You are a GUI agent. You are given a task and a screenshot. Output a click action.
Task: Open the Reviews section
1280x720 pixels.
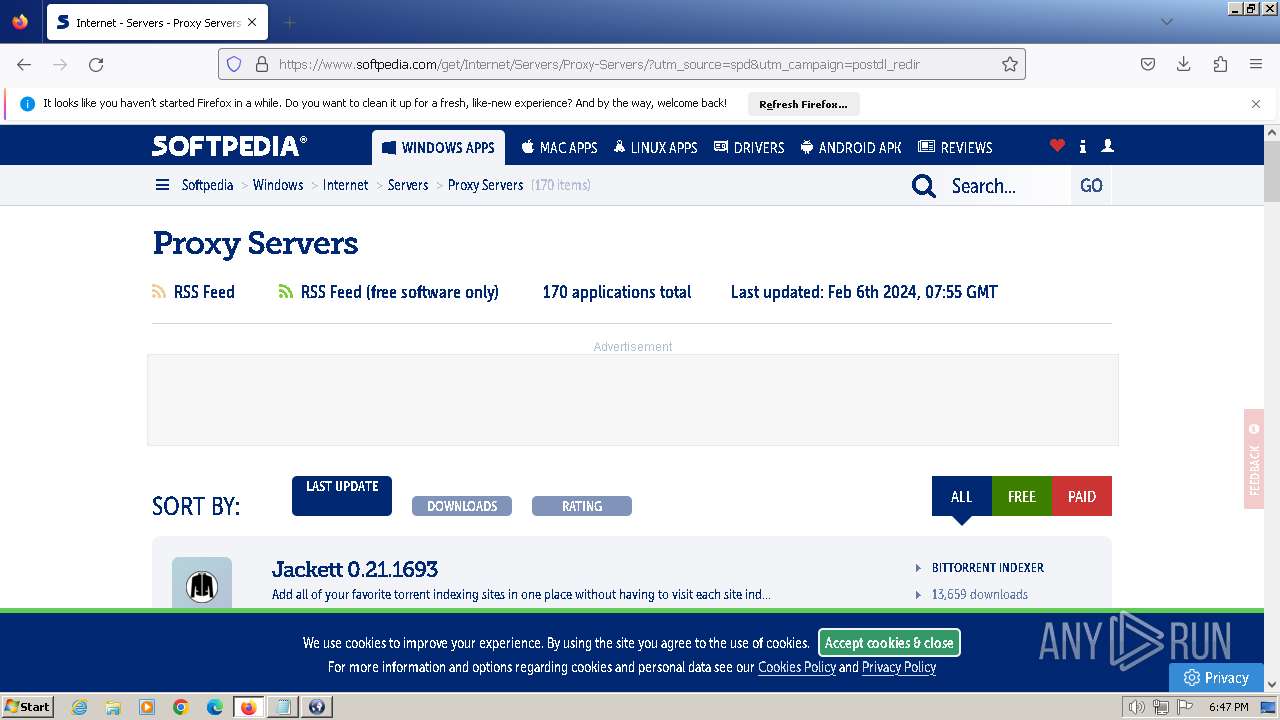pyautogui.click(x=955, y=147)
